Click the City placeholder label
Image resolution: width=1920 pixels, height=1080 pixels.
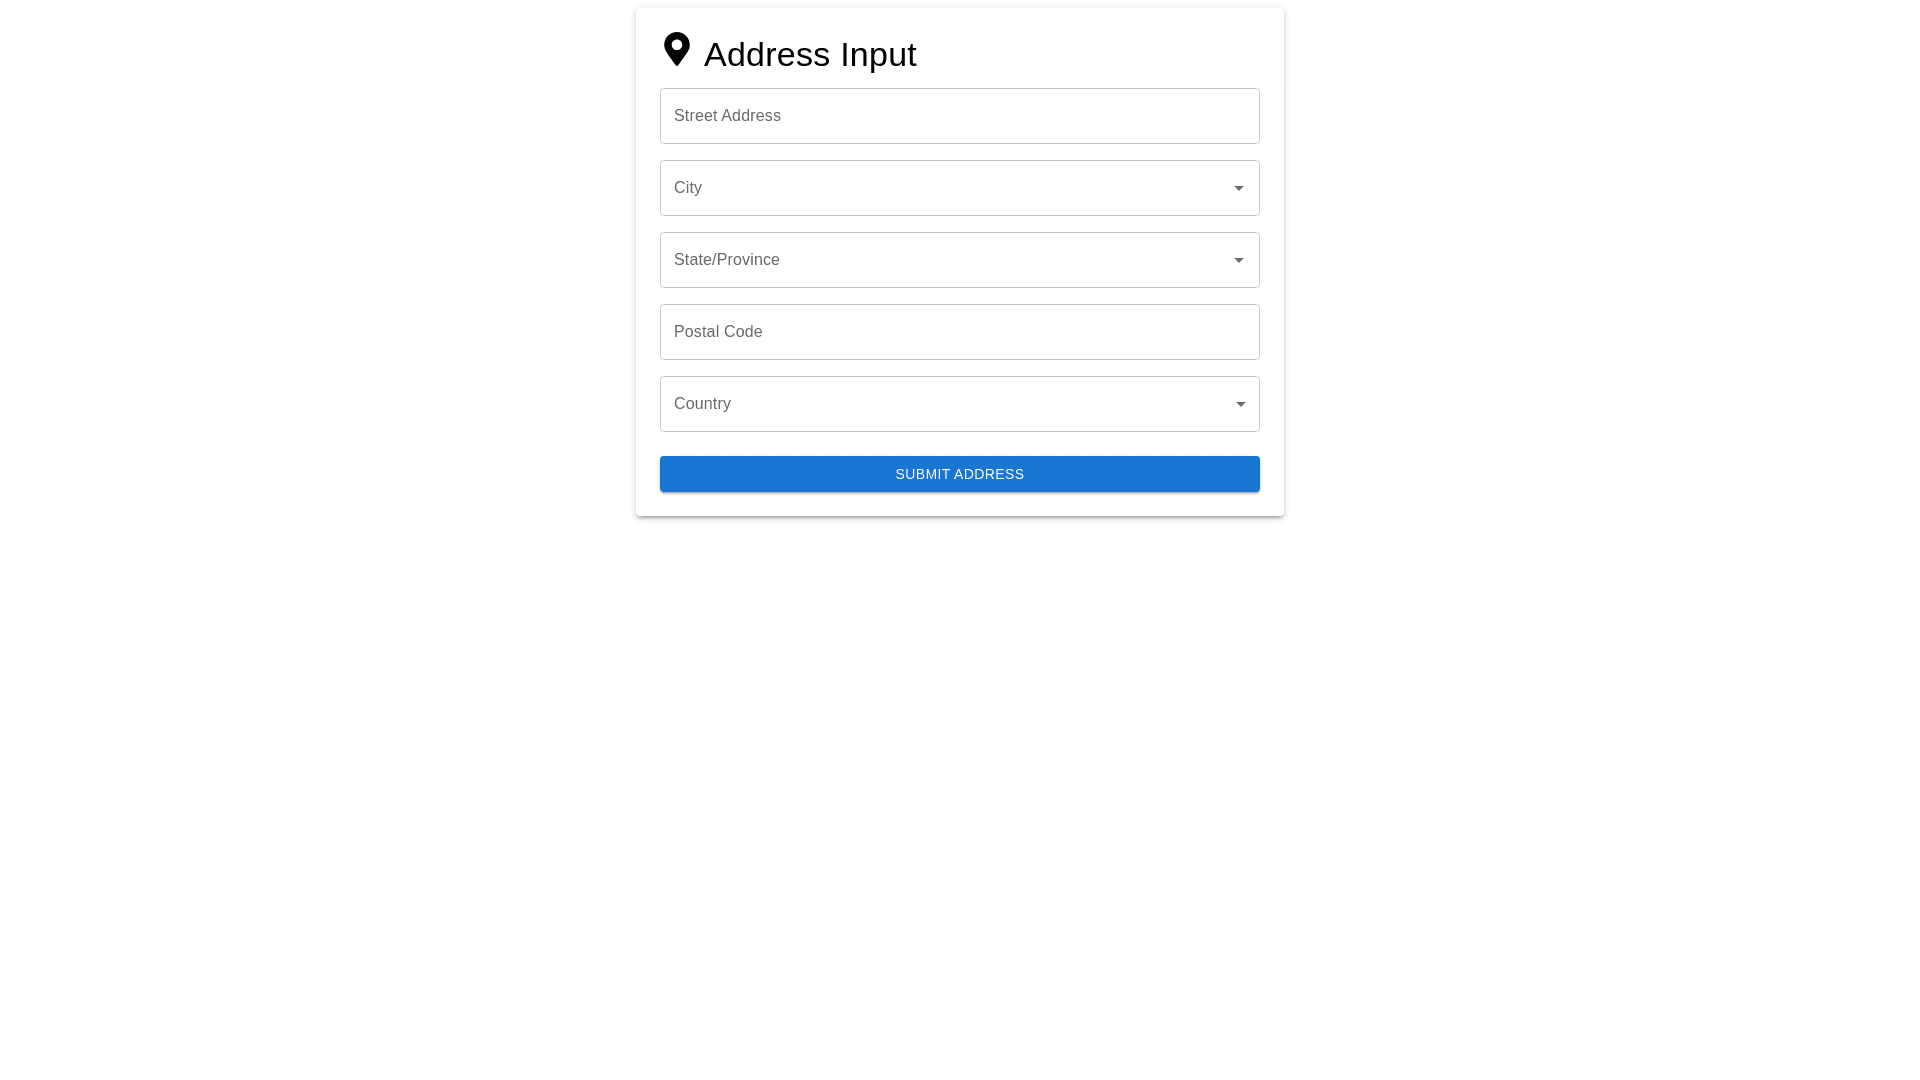coord(688,188)
